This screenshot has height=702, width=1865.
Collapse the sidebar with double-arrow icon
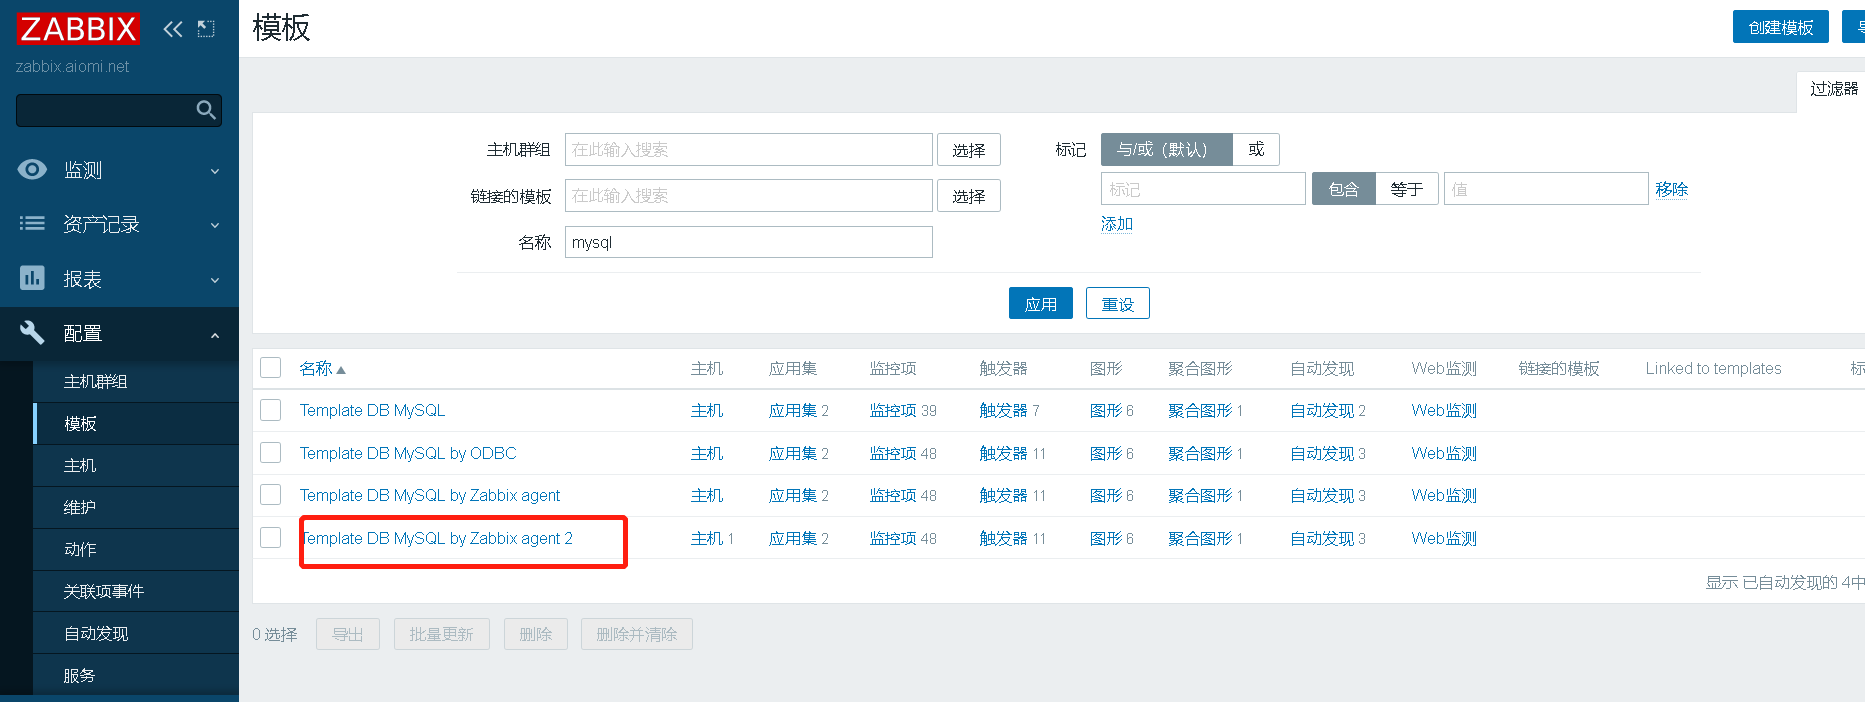[173, 29]
